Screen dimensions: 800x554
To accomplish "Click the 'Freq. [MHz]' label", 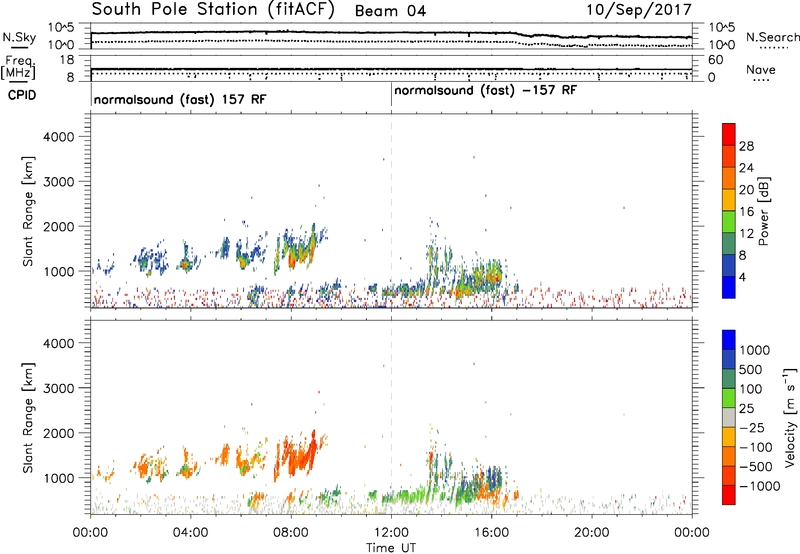I will coord(18,68).
